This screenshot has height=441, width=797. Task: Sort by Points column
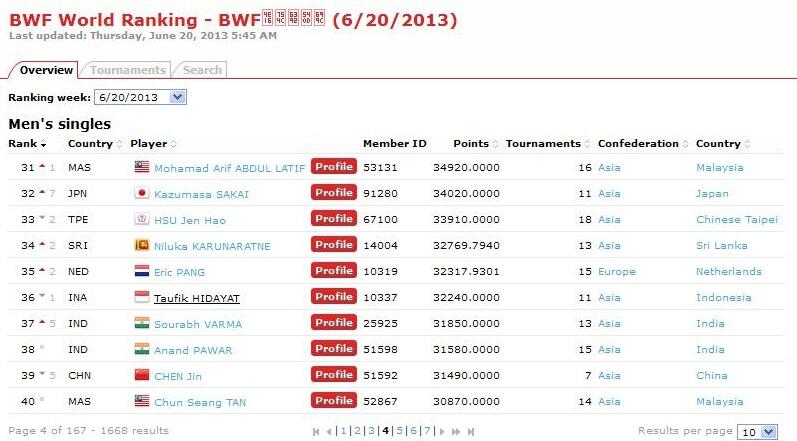coord(476,144)
